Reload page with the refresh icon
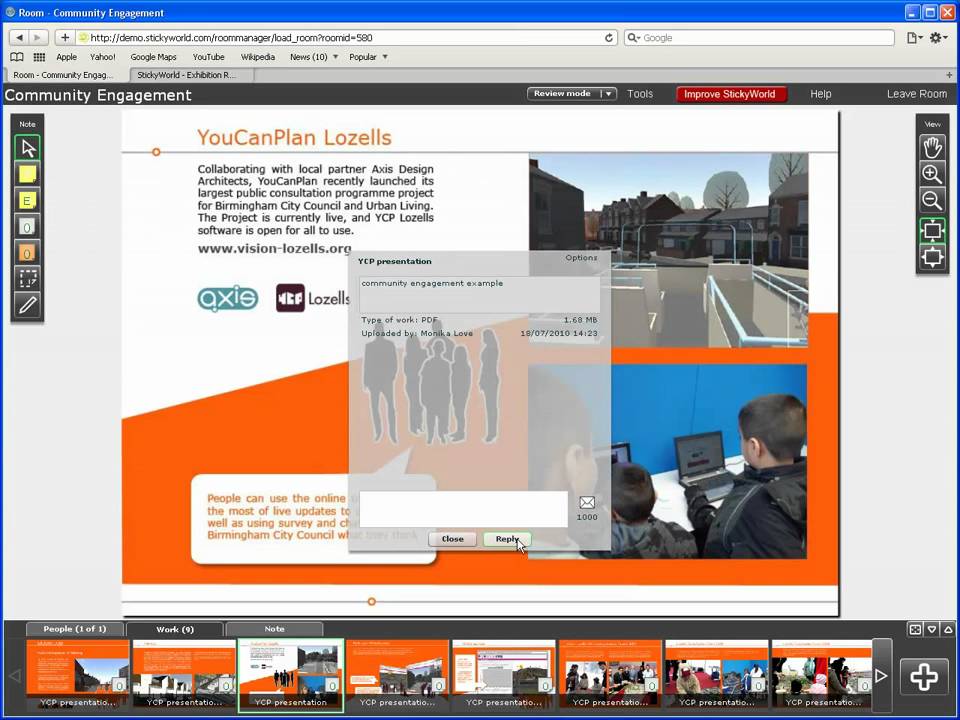Viewport: 960px width, 720px height. (x=609, y=38)
